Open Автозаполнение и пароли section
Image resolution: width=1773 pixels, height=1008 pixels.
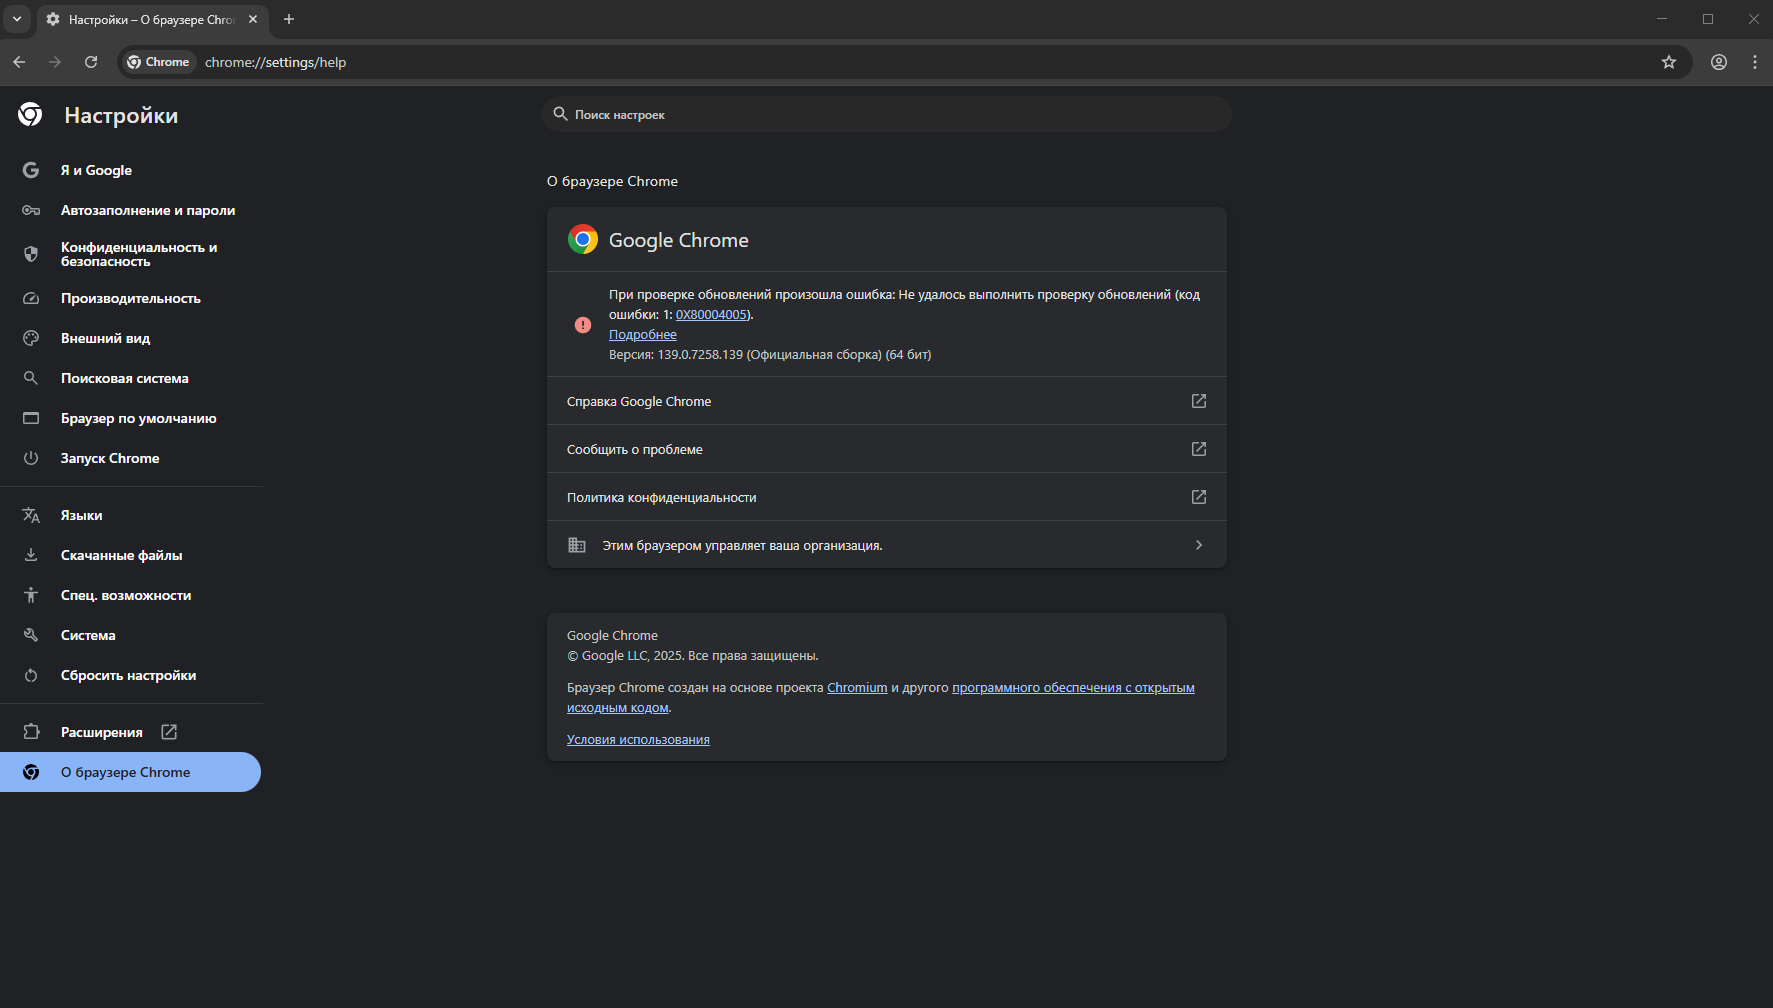click(x=131, y=210)
